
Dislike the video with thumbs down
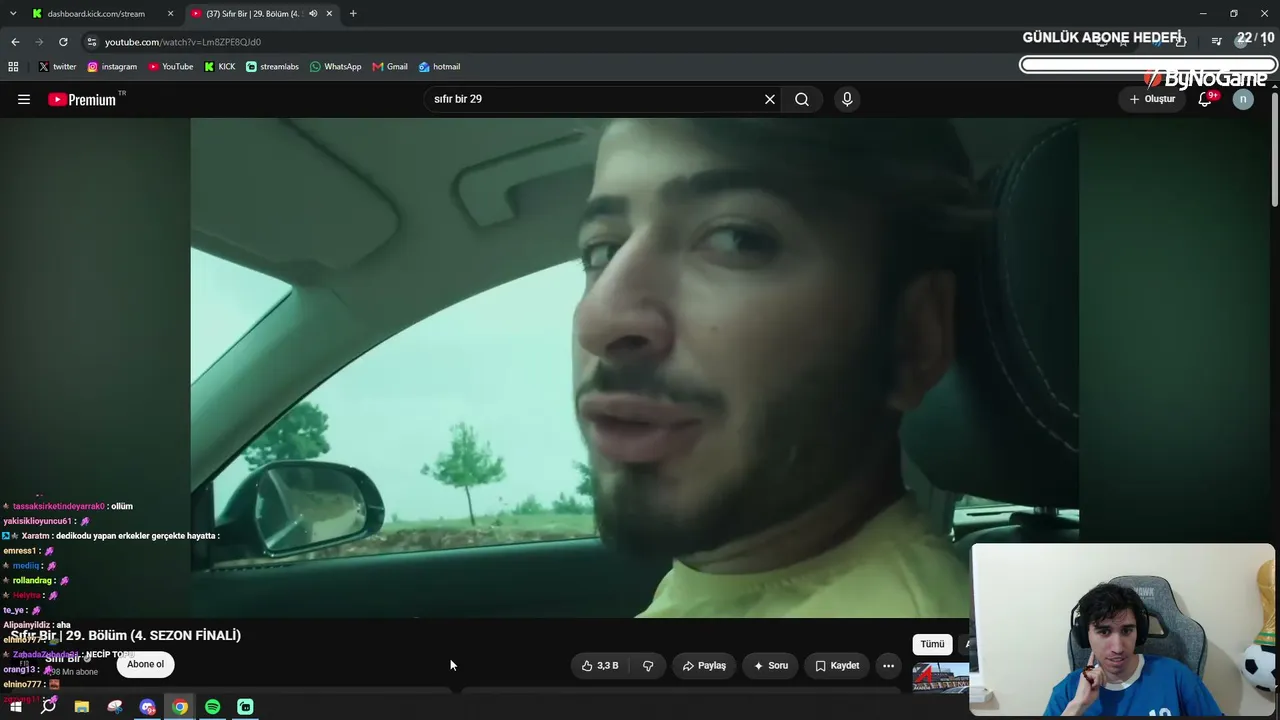click(648, 665)
